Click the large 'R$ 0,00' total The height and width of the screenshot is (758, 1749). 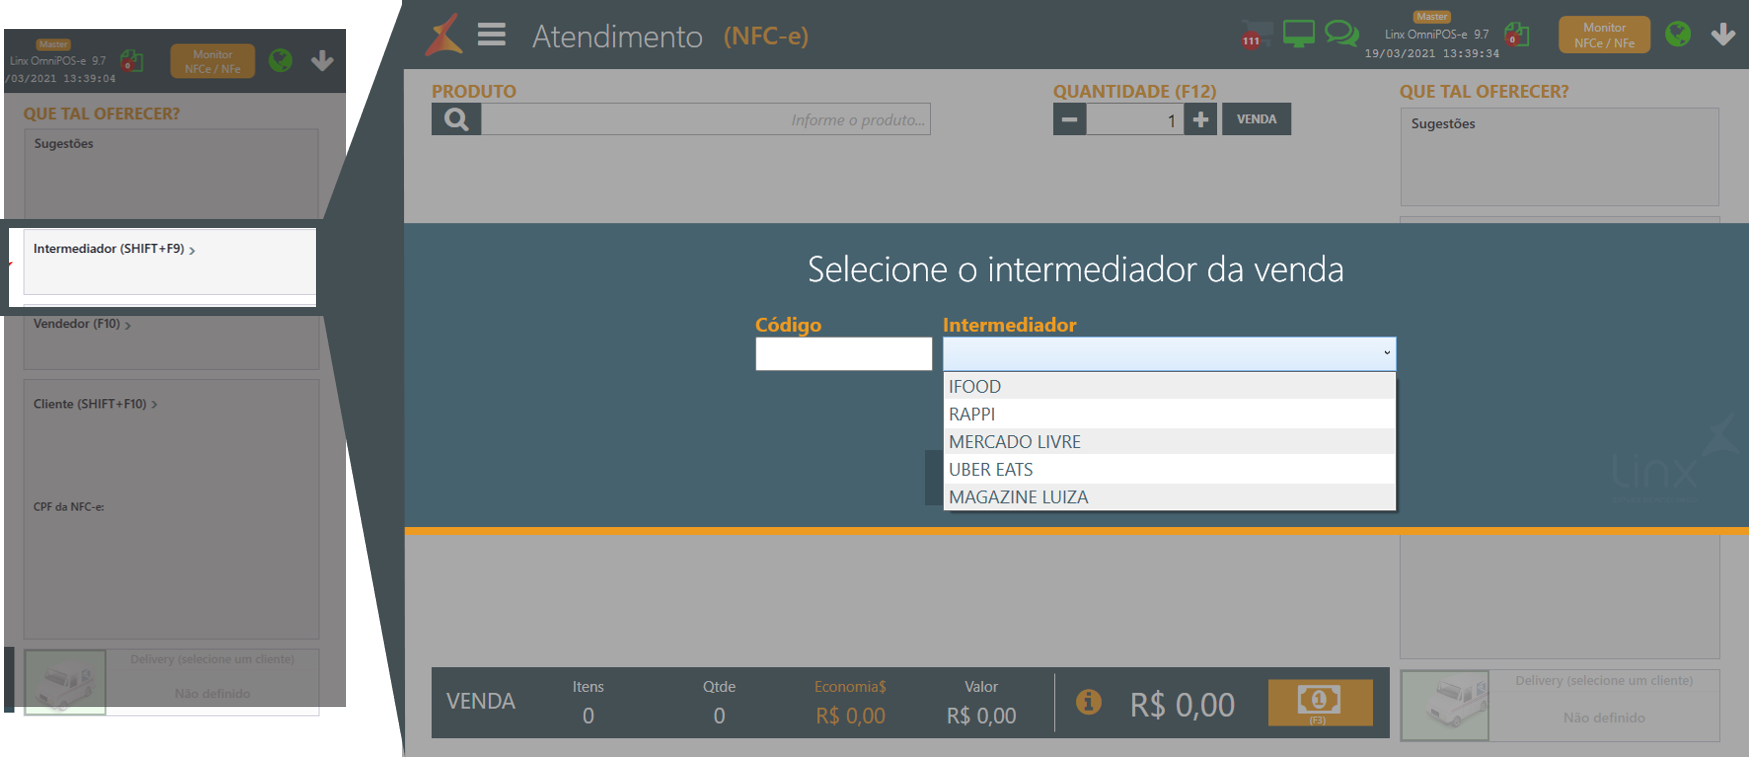click(x=1182, y=705)
